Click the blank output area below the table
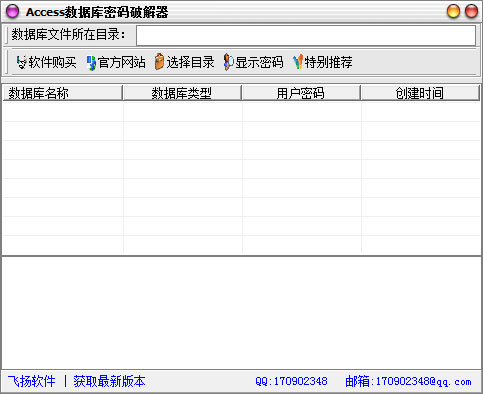483x394 pixels. (241, 313)
